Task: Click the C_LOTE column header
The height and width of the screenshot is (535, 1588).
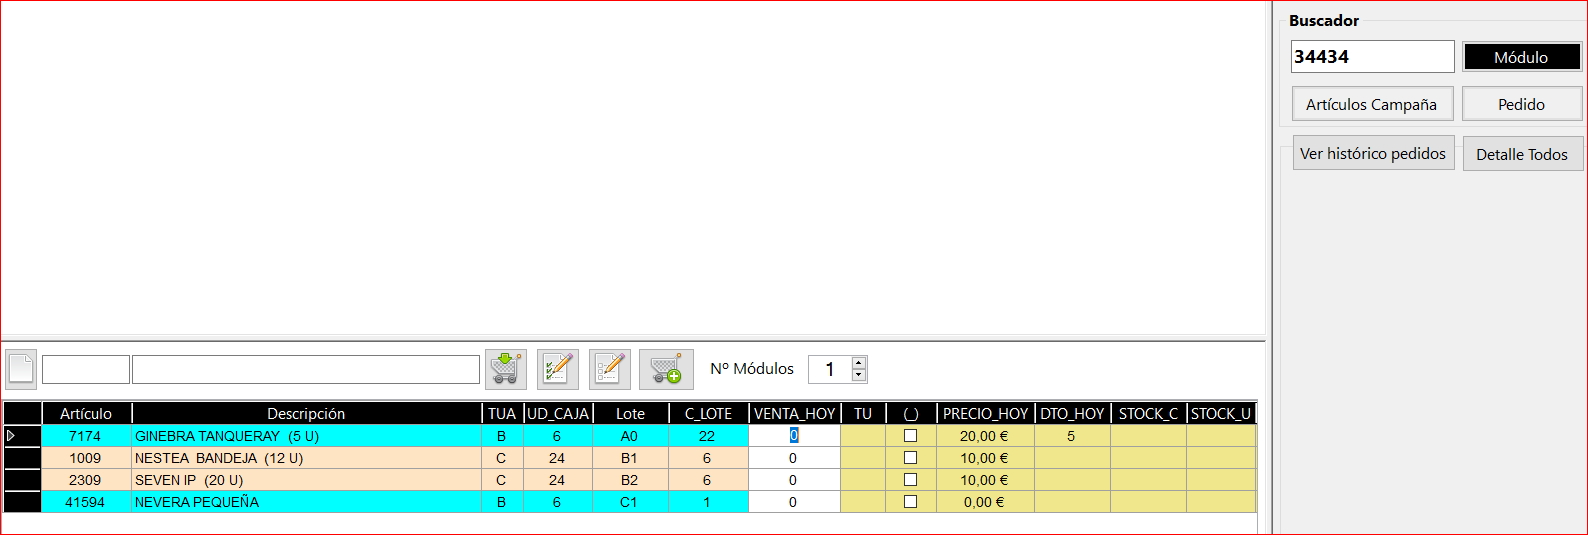Action: tap(708, 413)
